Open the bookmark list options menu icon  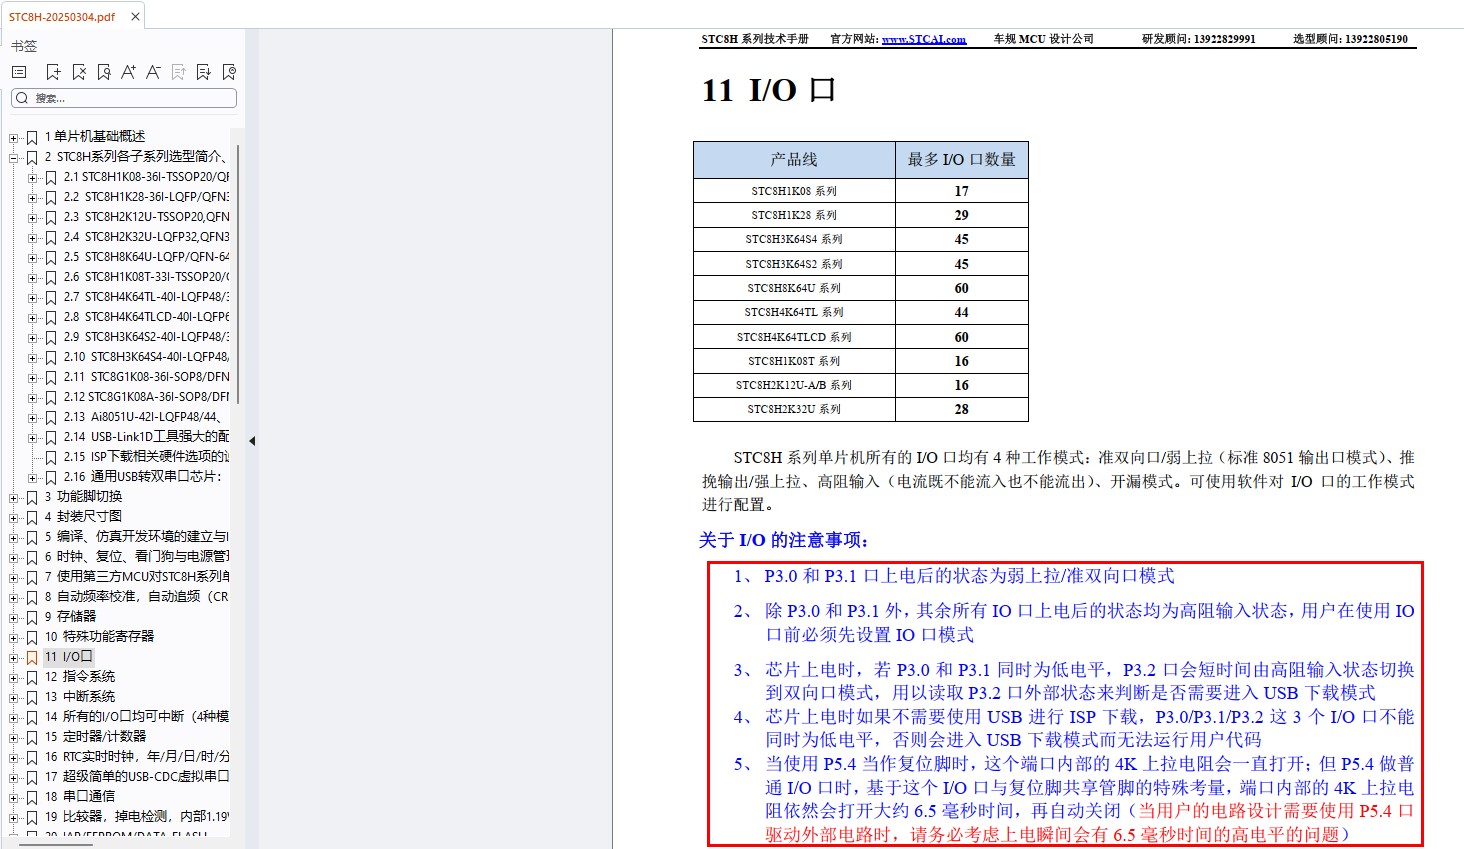point(19,72)
